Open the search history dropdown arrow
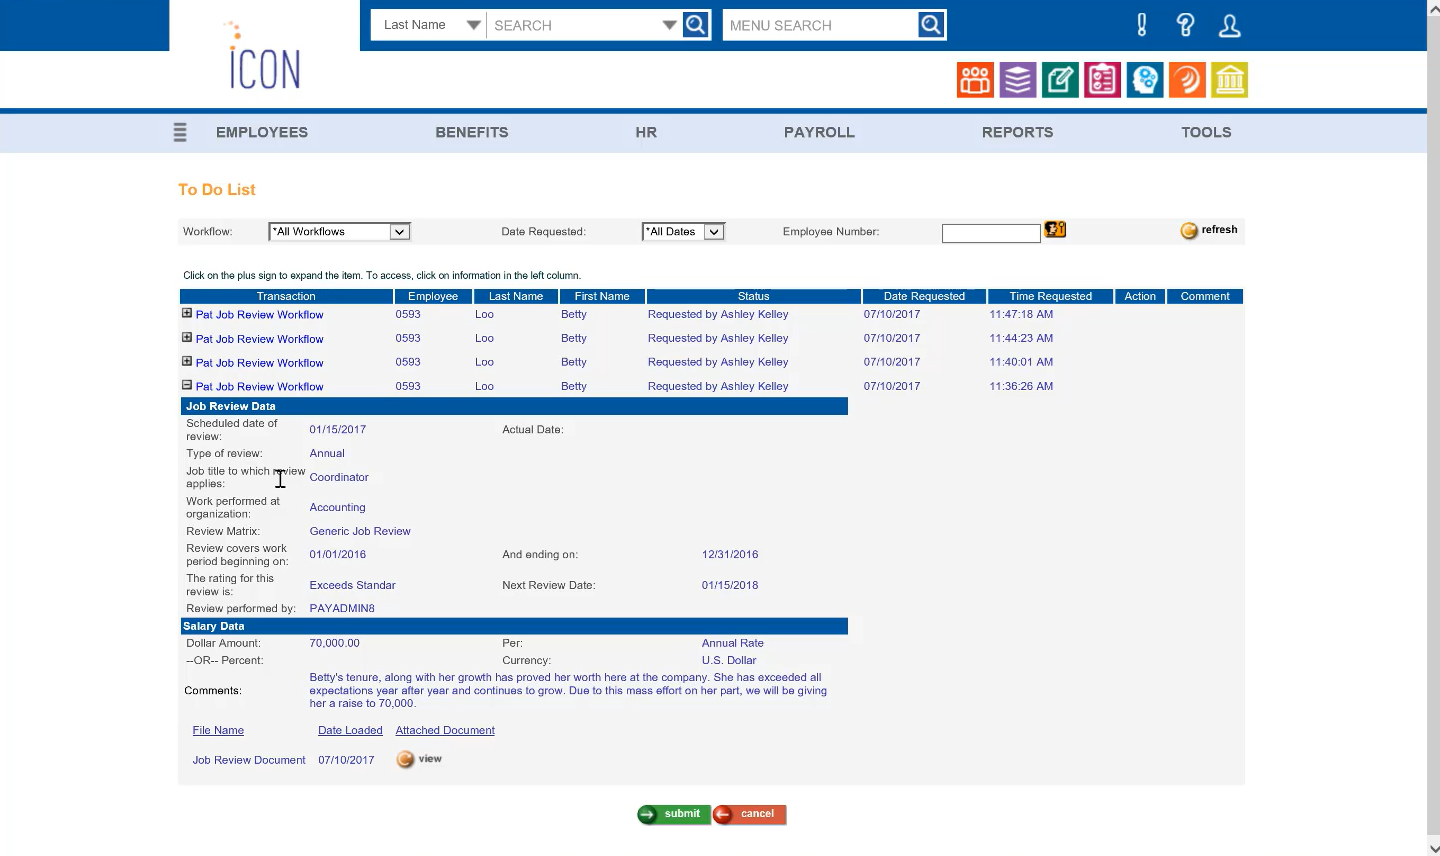 click(x=669, y=25)
